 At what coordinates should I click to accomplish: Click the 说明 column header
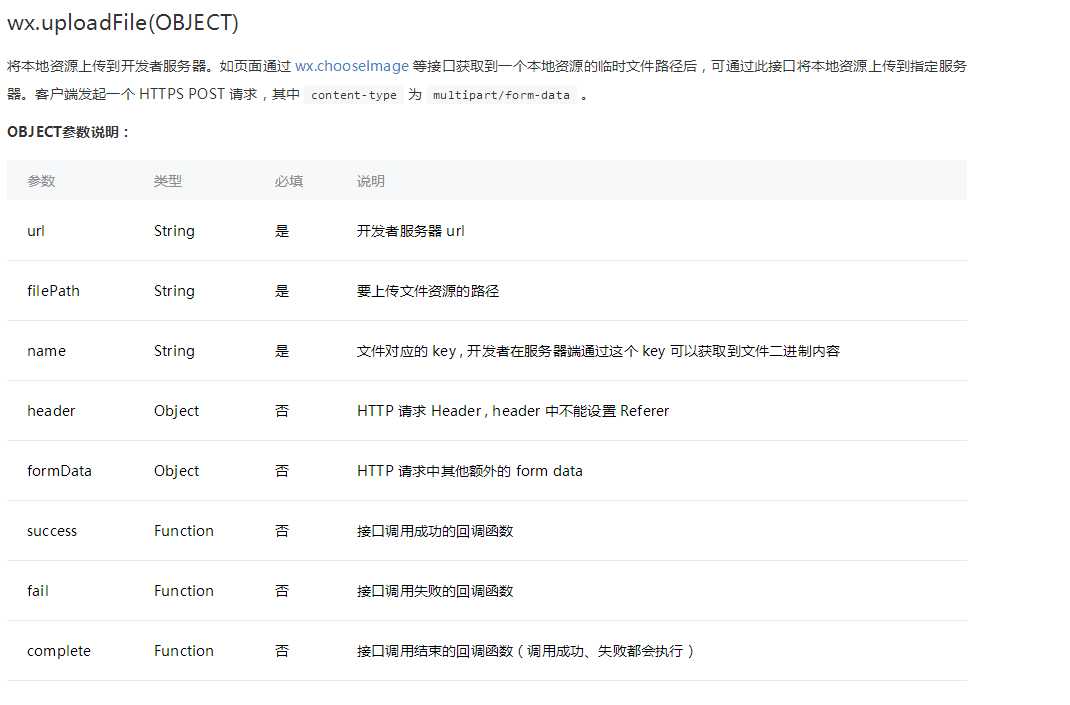click(x=369, y=181)
